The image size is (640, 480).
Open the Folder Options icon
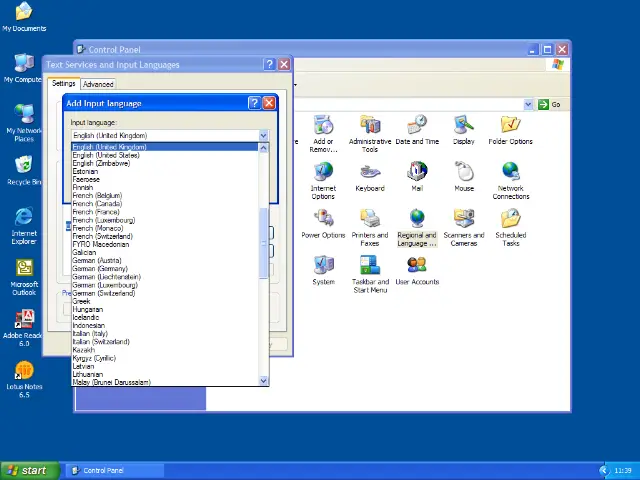510,127
